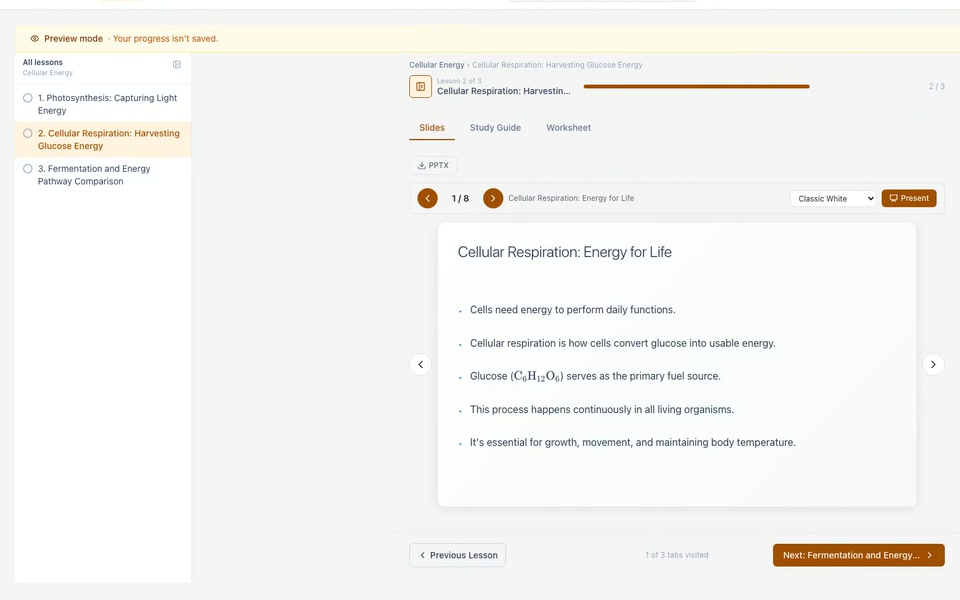The height and width of the screenshot is (600, 960).
Task: Collapse the All lessons sidebar panel icon
Action: [x=177, y=64]
